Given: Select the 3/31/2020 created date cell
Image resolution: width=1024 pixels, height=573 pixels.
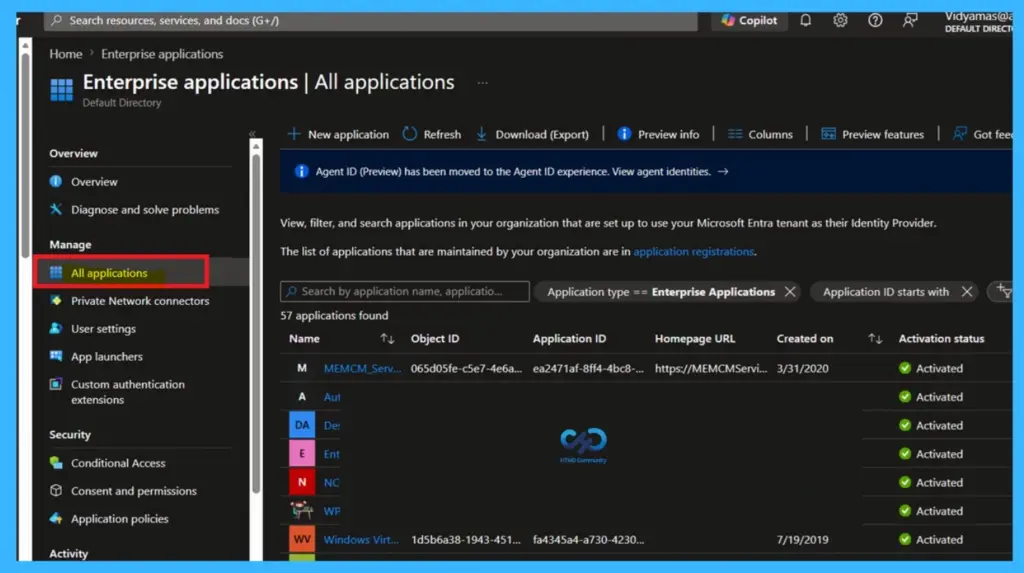Looking at the screenshot, I should [x=803, y=368].
